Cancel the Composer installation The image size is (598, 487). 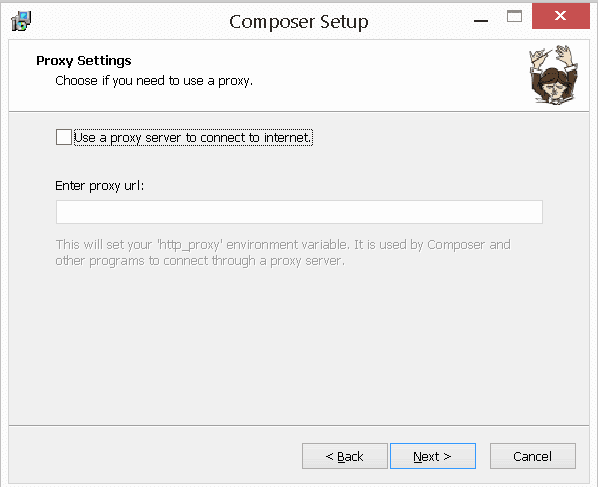(533, 456)
